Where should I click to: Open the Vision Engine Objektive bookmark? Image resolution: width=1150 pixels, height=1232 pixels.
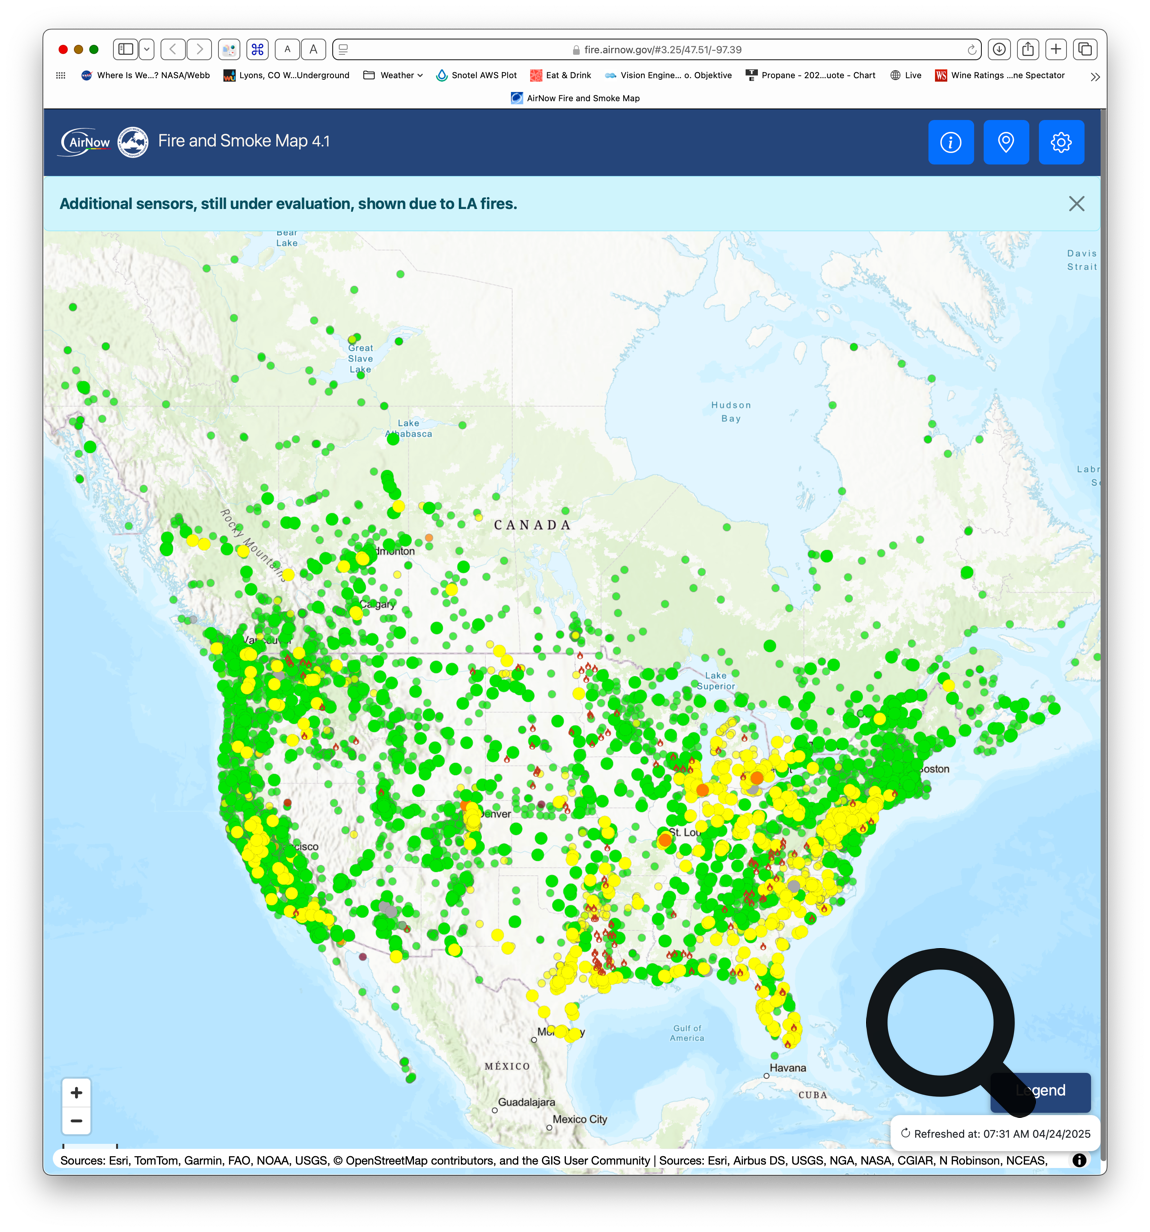coord(668,75)
